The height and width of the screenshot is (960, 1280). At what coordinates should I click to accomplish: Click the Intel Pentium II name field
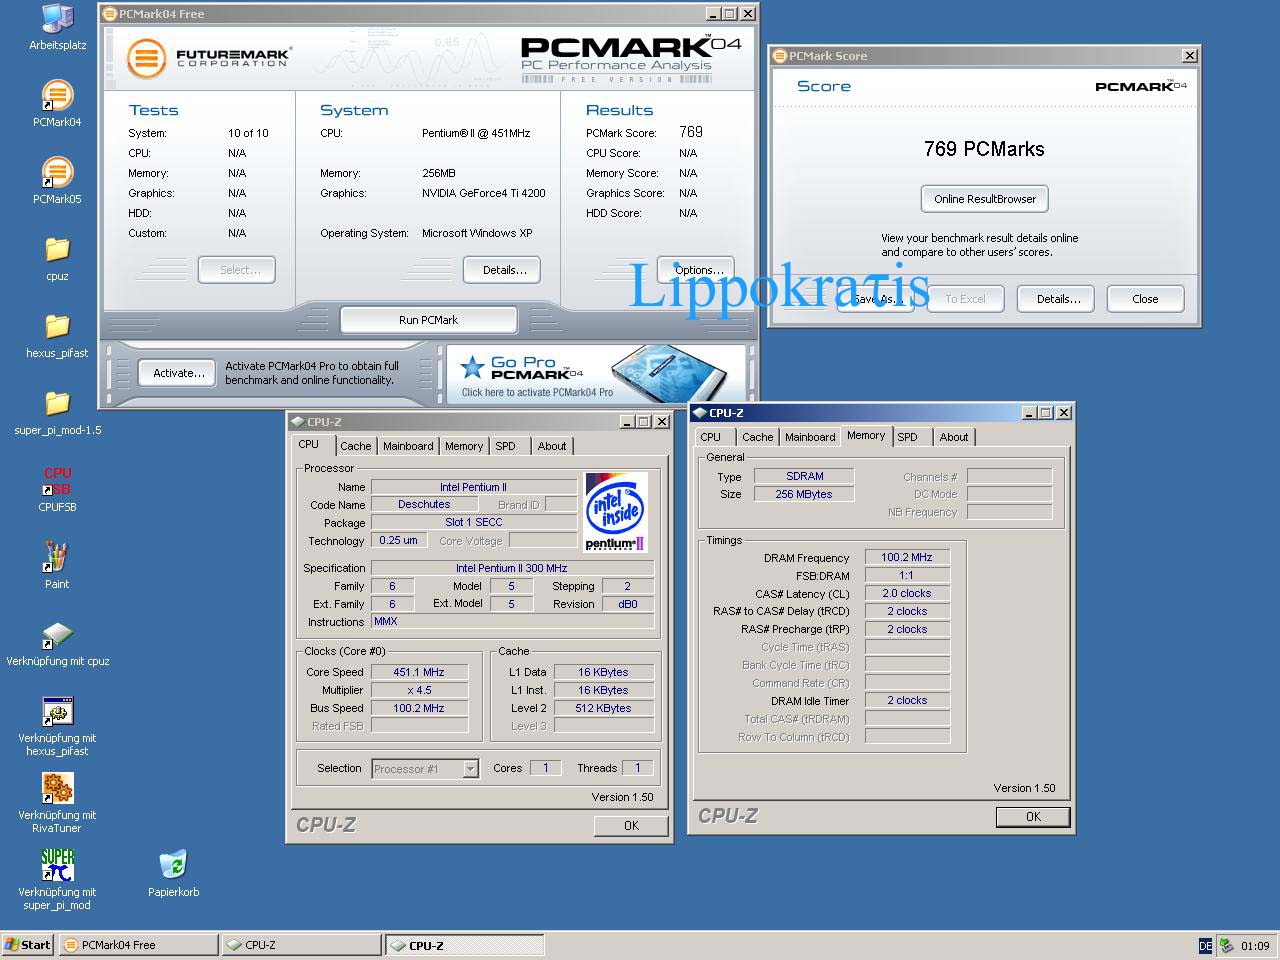473,487
